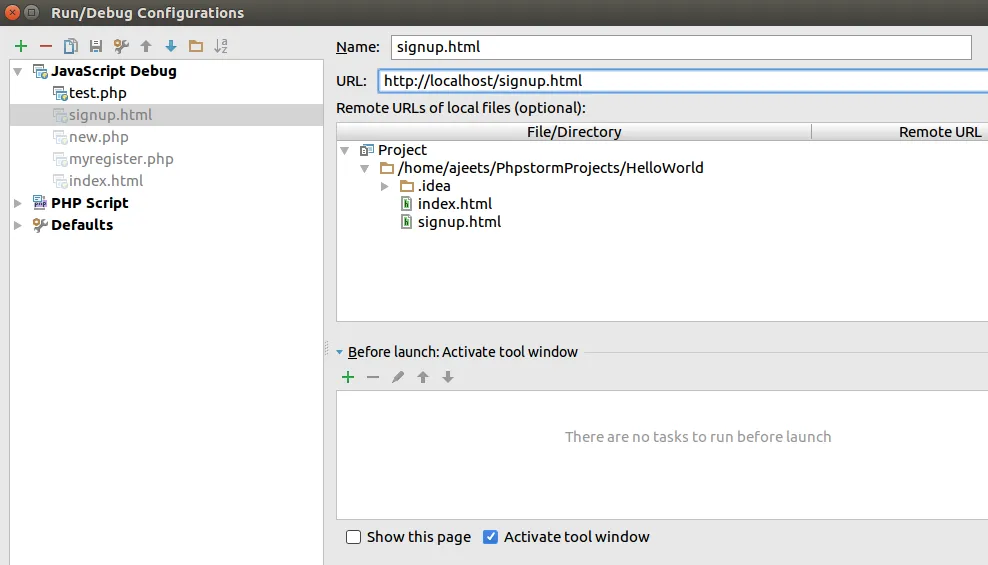The image size is (988, 565).
Task: Enable the Show this page checkbox
Action: 353,537
